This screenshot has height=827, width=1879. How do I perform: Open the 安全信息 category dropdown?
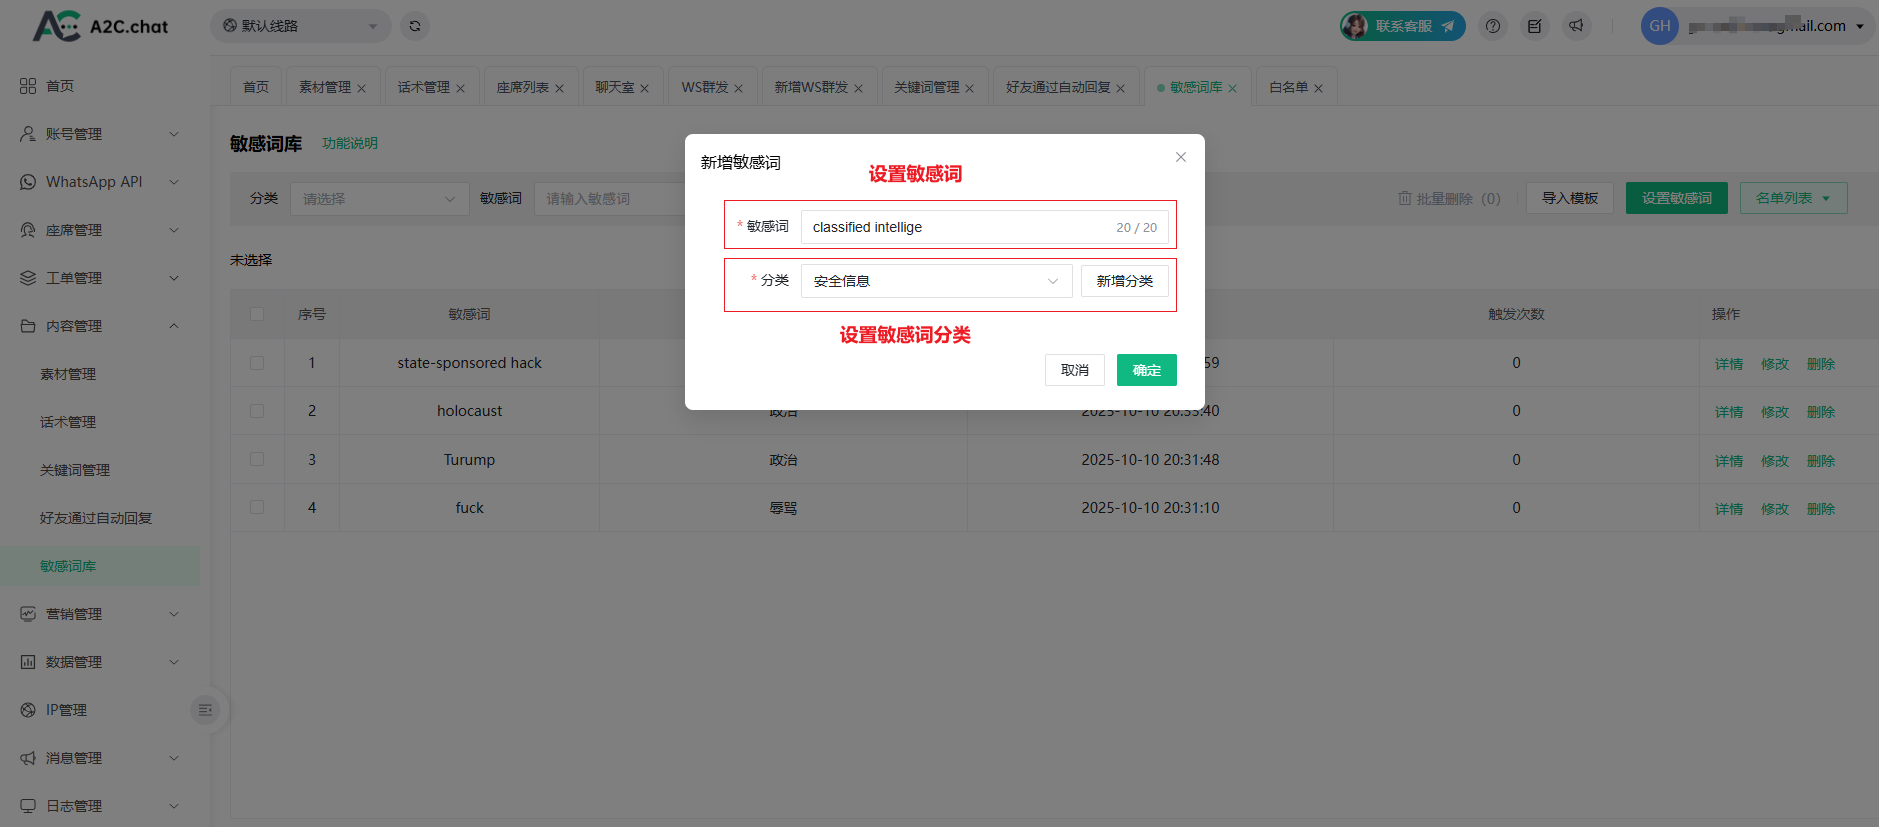(935, 281)
